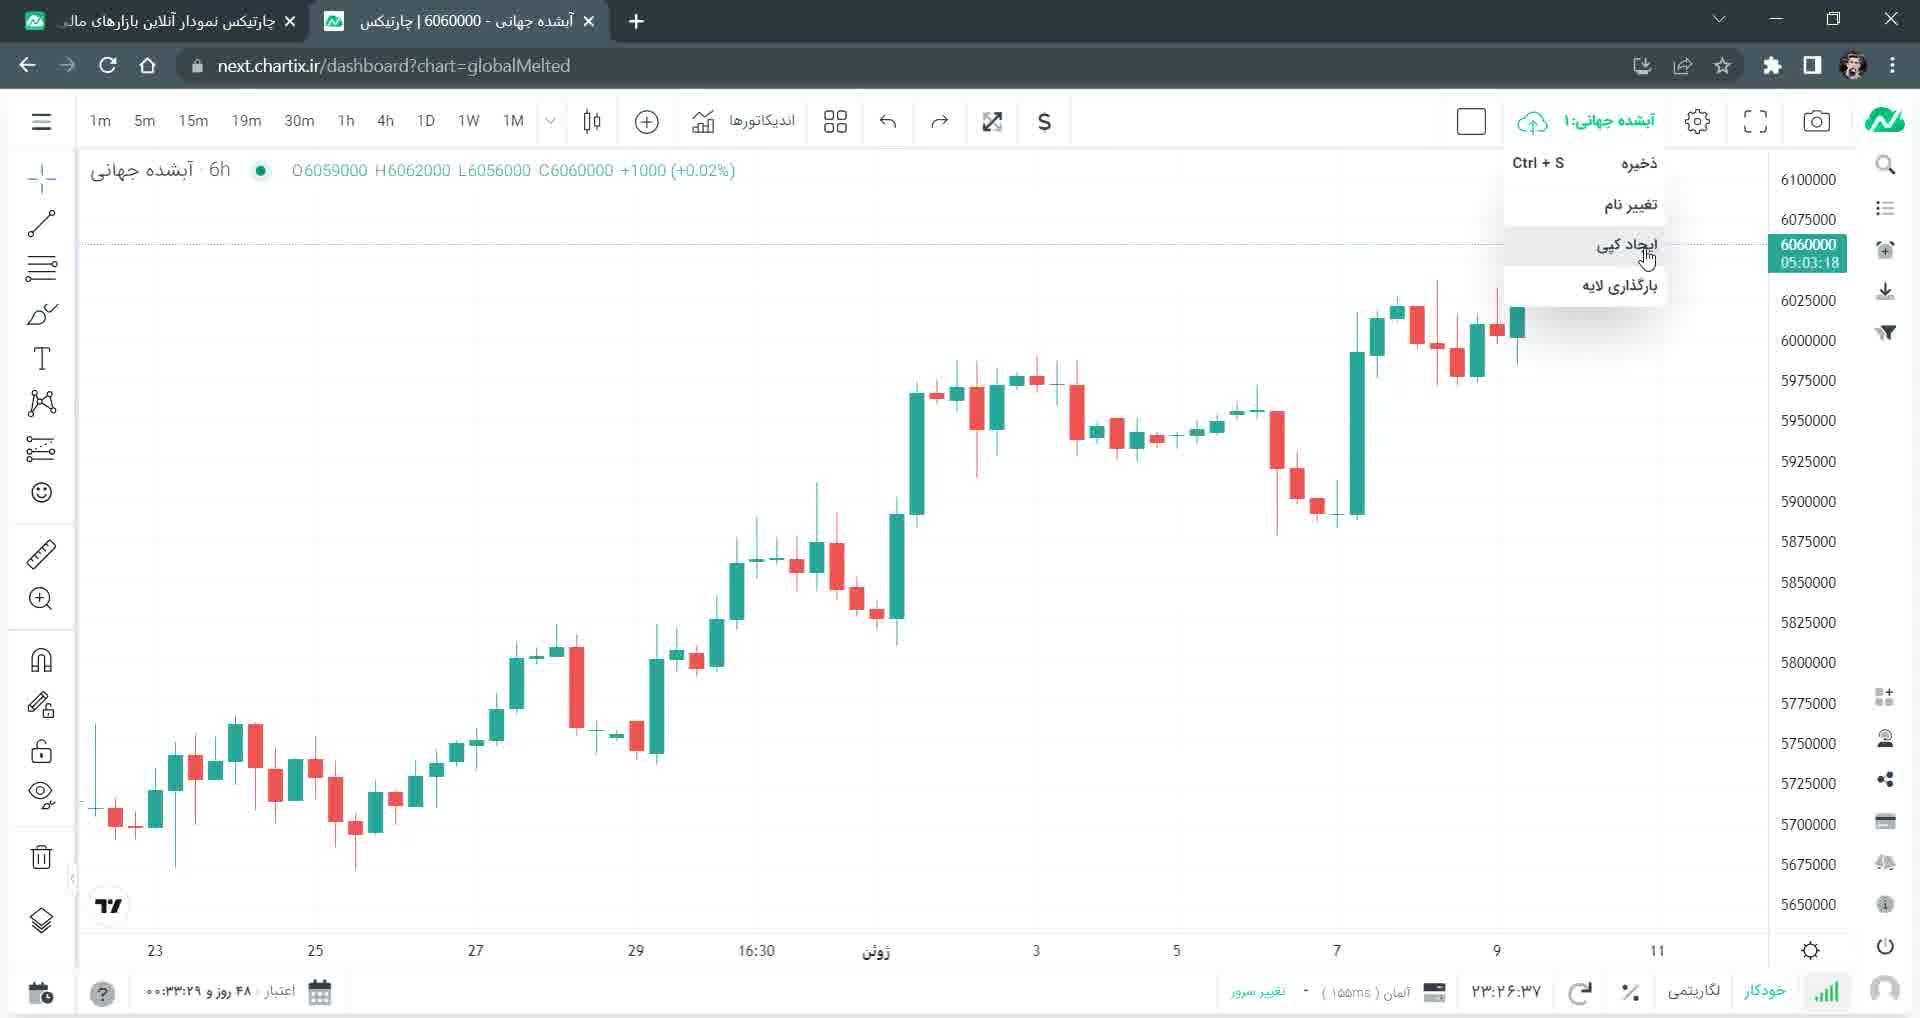This screenshot has width=1920, height=1018.
Task: Click the 'تغییر سرور' link
Action: [x=1258, y=992]
